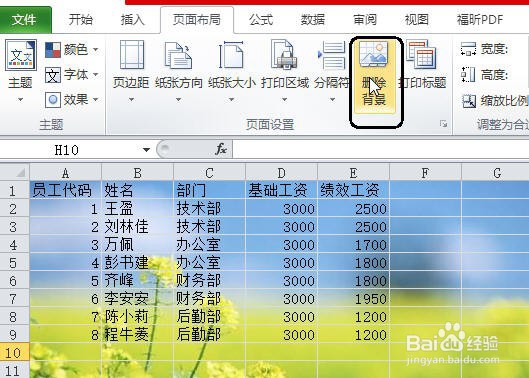Select row 1 header
Screen dimensions: 529x378
pyautogui.click(x=14, y=191)
